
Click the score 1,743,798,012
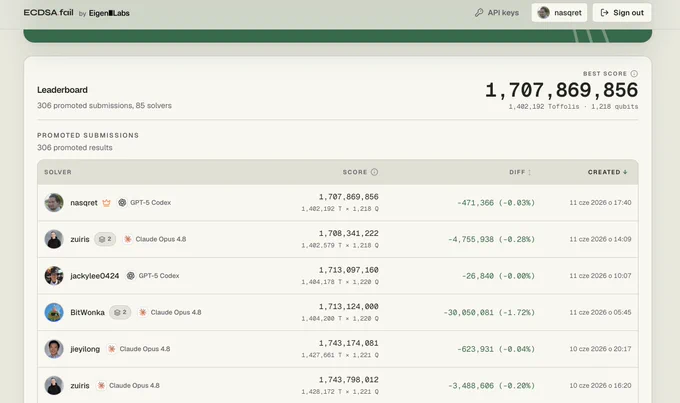349,380
